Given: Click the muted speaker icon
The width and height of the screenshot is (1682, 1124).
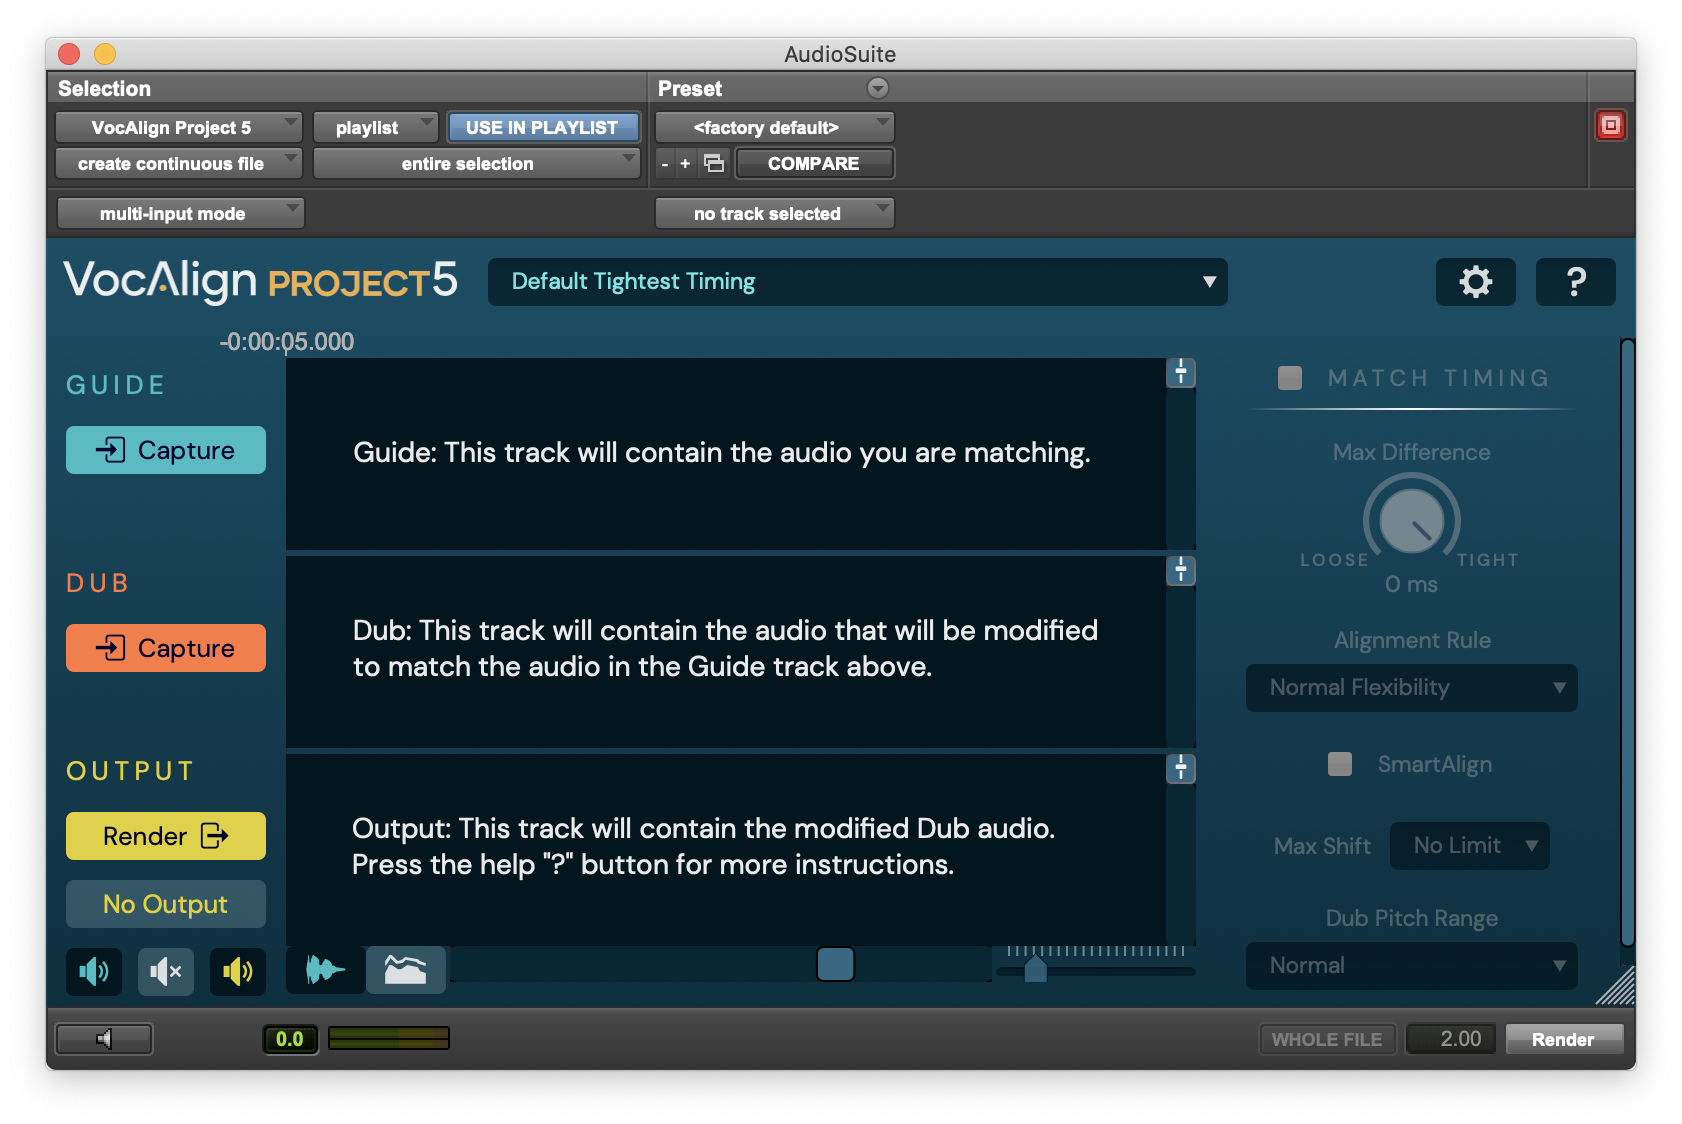Looking at the screenshot, I should point(166,971).
